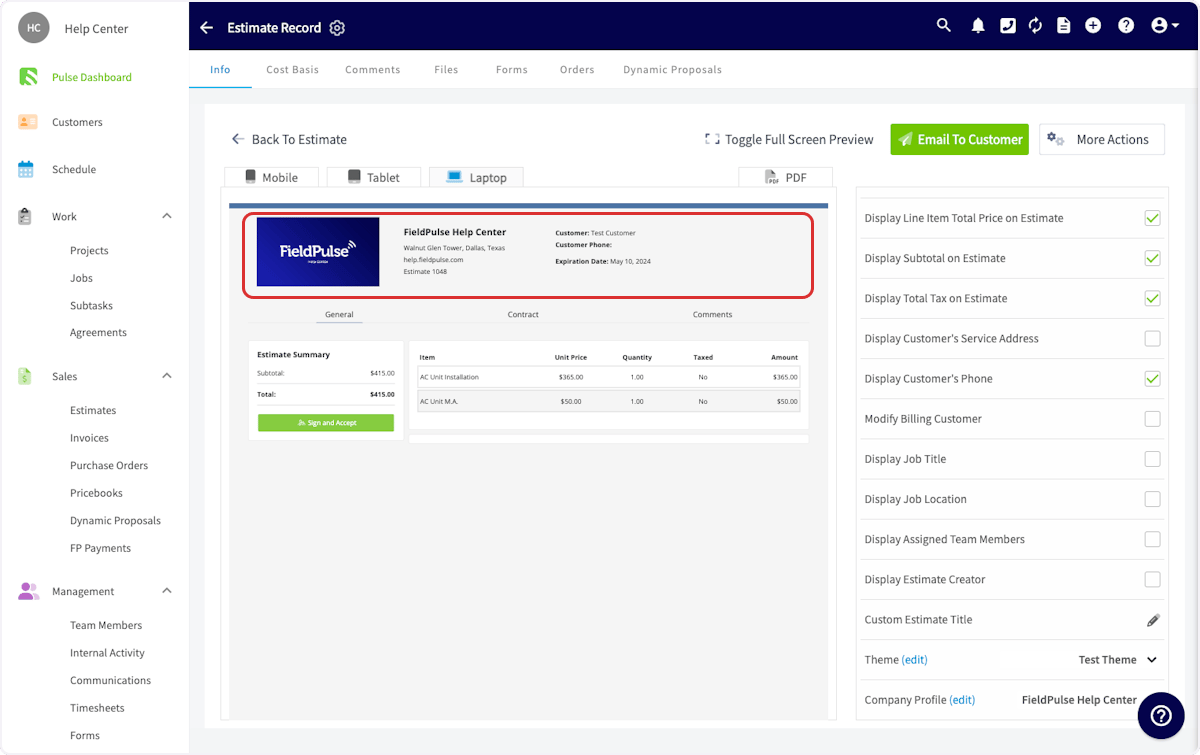The image size is (1200, 755).
Task: Collapse the Work section chevron
Action: (x=167, y=216)
